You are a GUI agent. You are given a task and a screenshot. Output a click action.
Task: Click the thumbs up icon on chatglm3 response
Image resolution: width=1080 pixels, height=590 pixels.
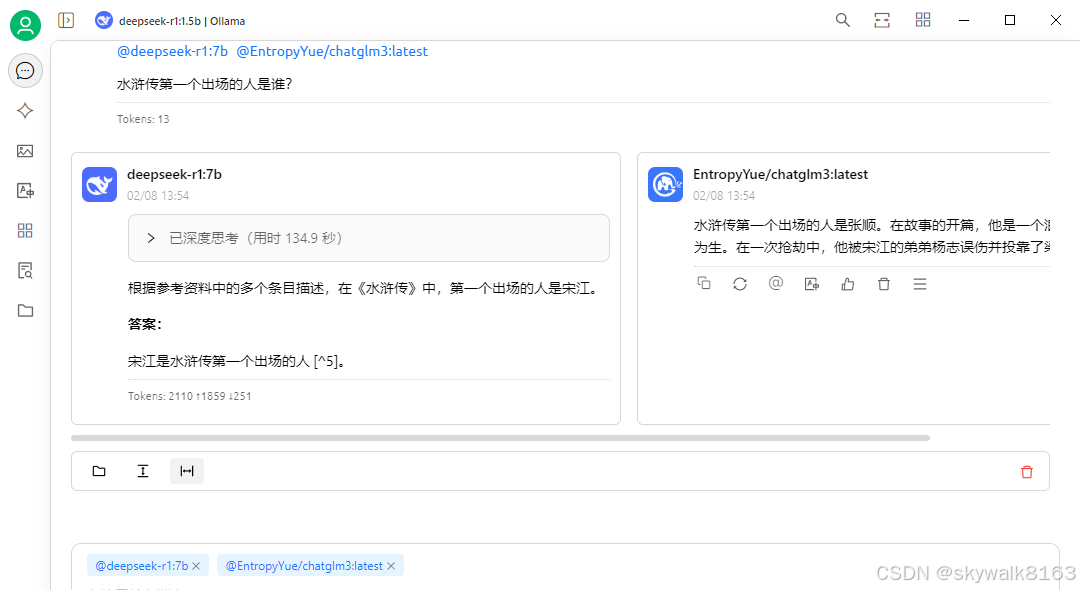pyautogui.click(x=848, y=284)
